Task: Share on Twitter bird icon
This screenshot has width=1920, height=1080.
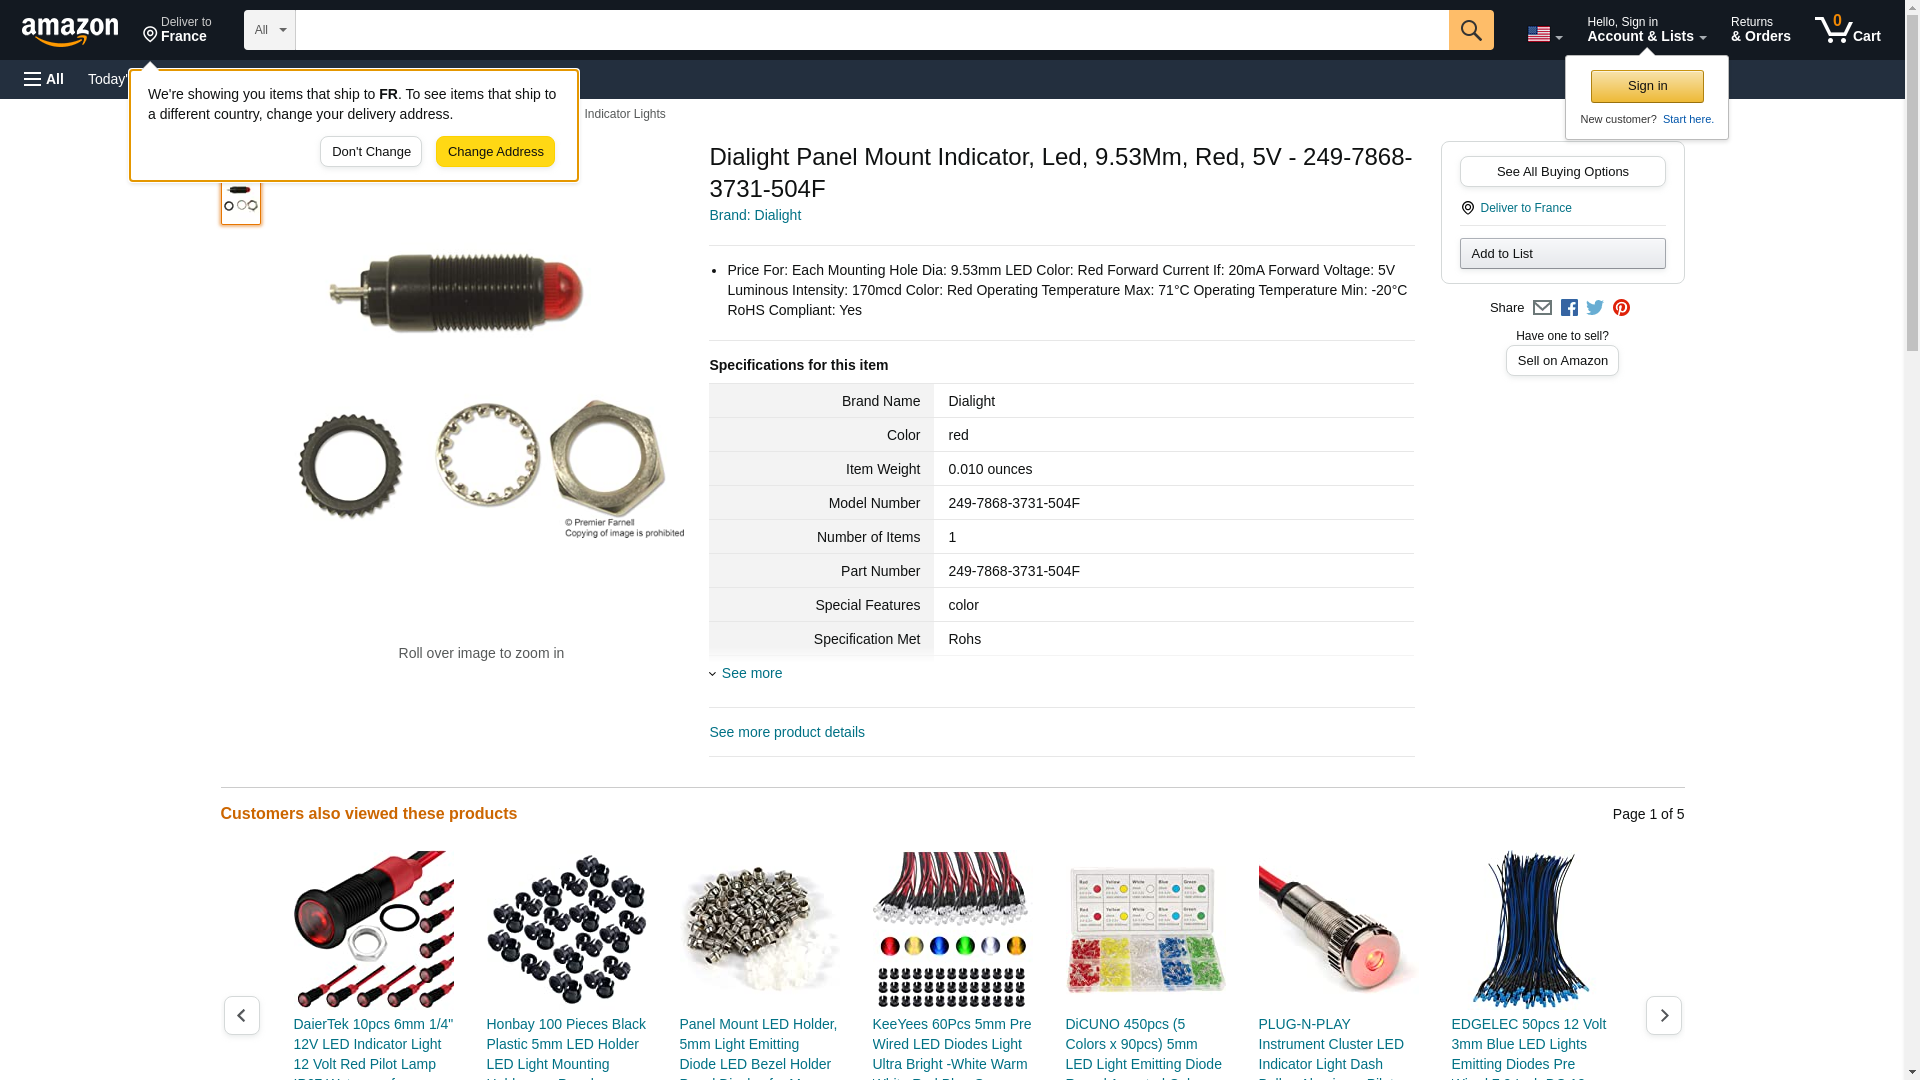Action: click(x=1595, y=308)
